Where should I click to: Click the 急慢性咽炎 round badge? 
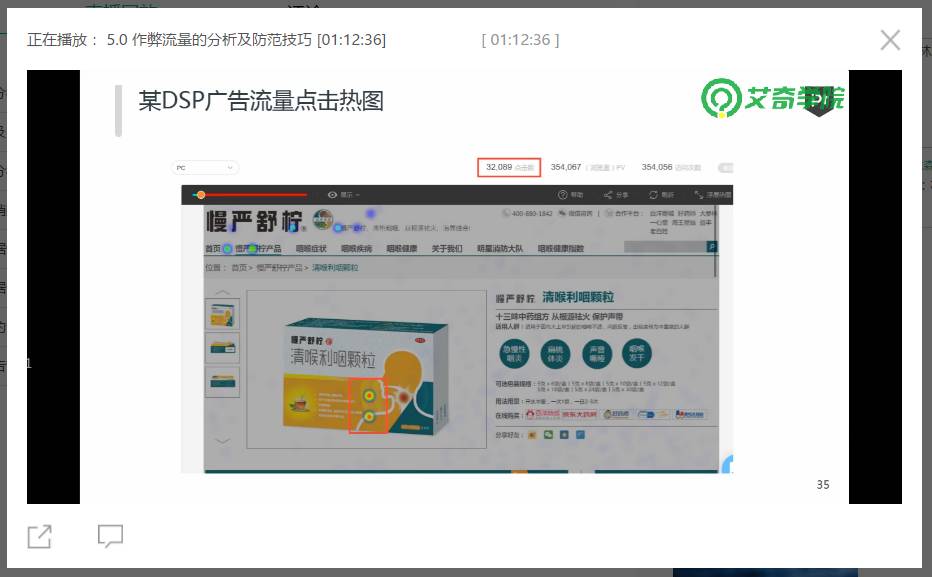point(514,354)
